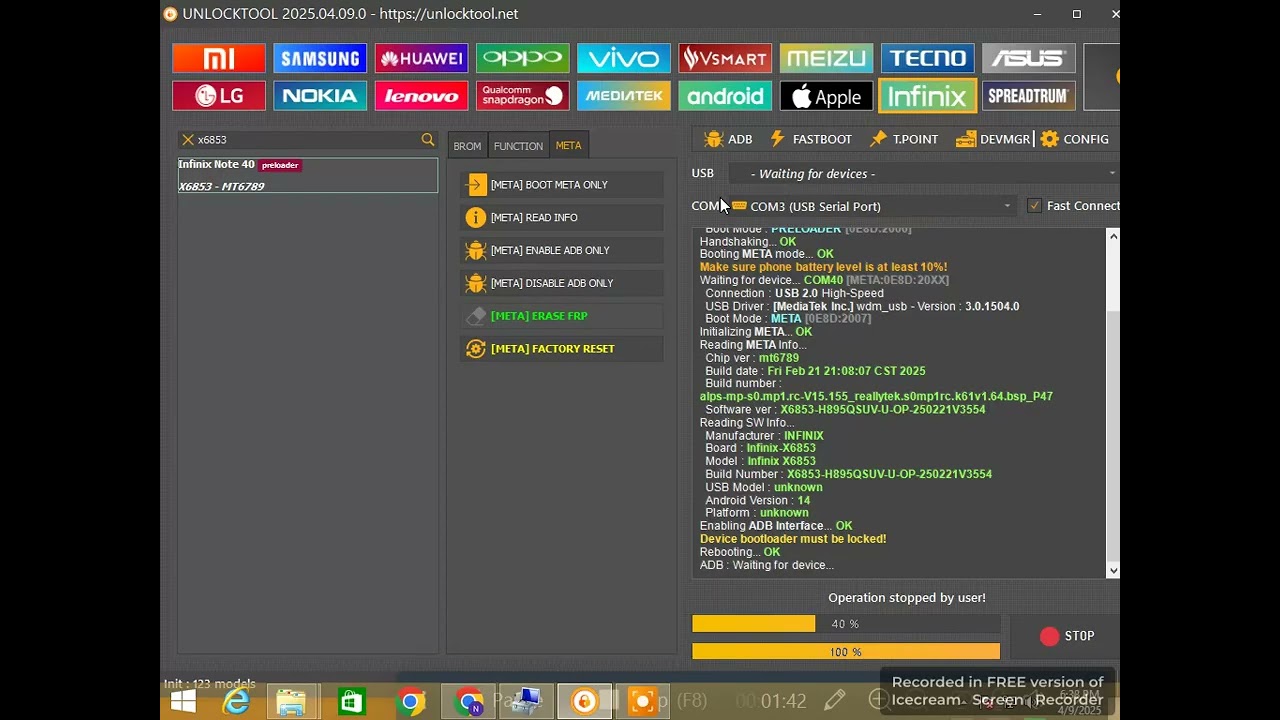Select the LG brand icon

pos(218,96)
